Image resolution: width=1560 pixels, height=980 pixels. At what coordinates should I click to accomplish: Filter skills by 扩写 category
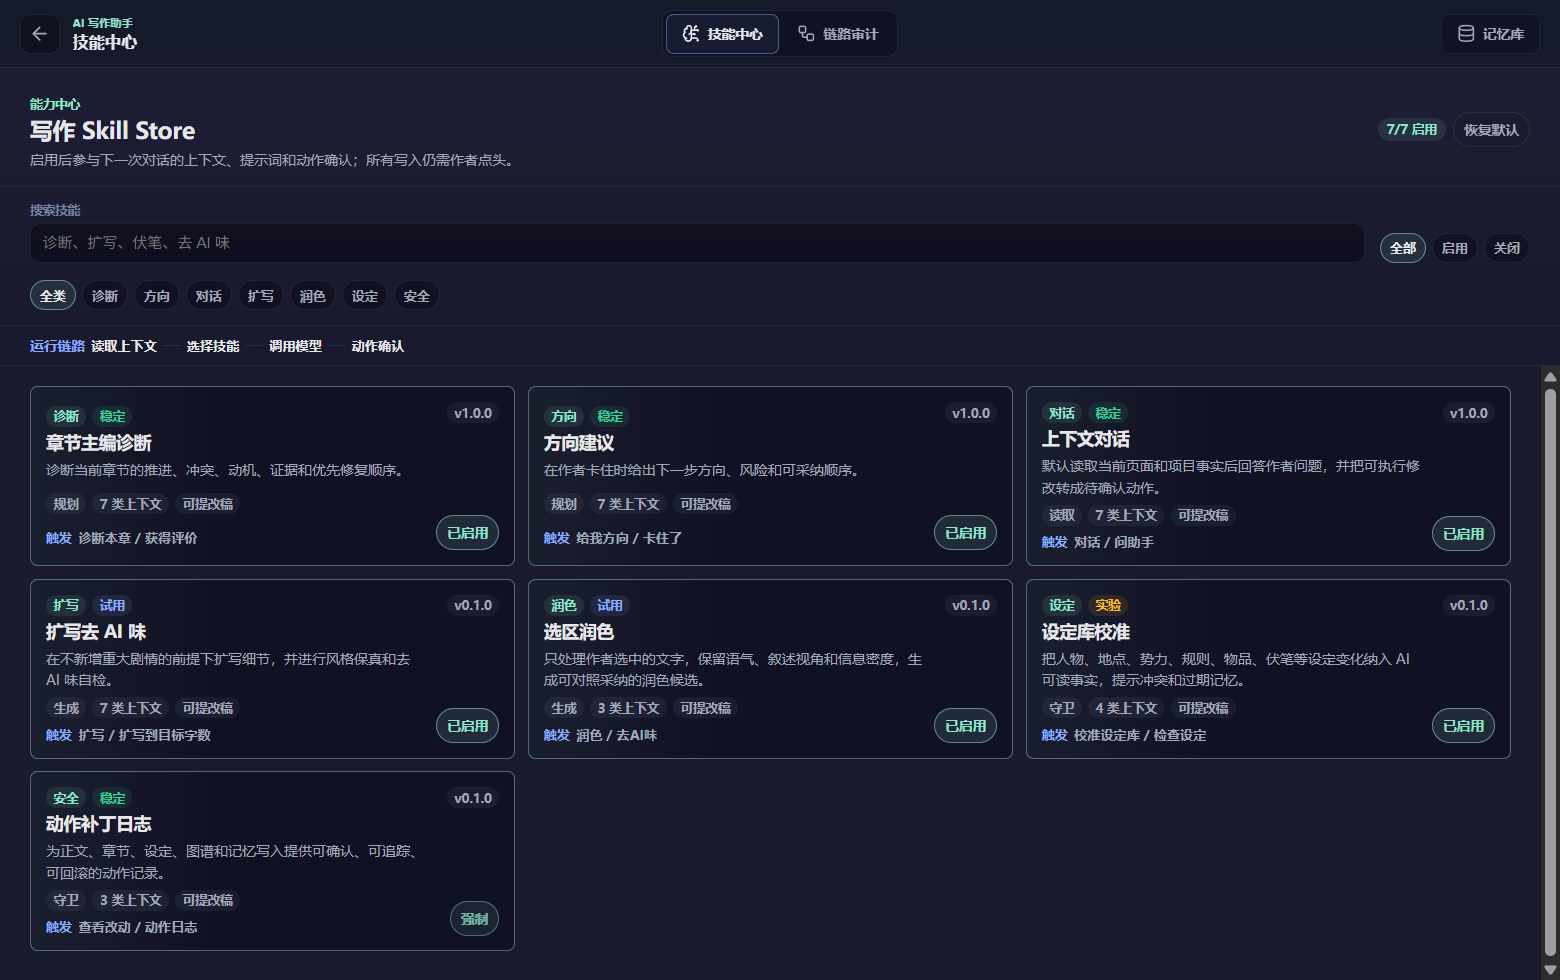tap(261, 296)
